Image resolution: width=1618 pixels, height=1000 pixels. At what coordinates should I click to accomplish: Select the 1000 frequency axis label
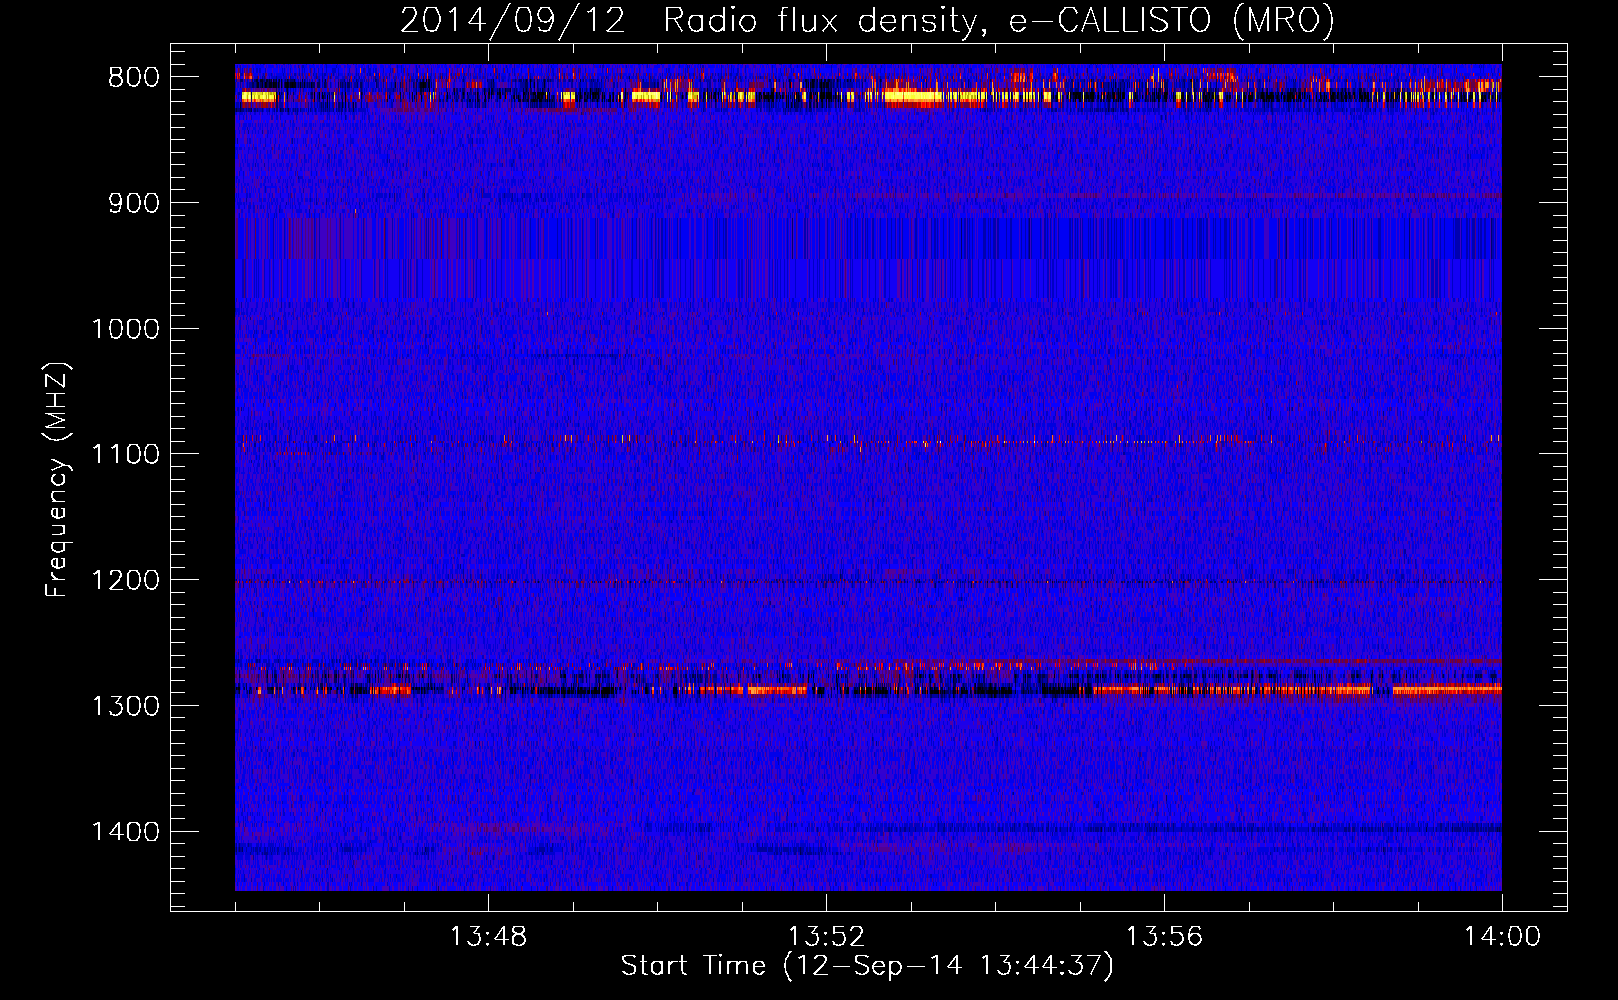pyautogui.click(x=125, y=329)
